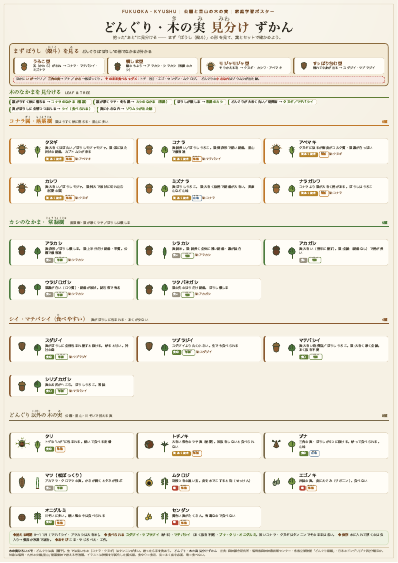Click the leaf icon in the ウラジロガシ card
398x563 pixels.
(x=37, y=289)
